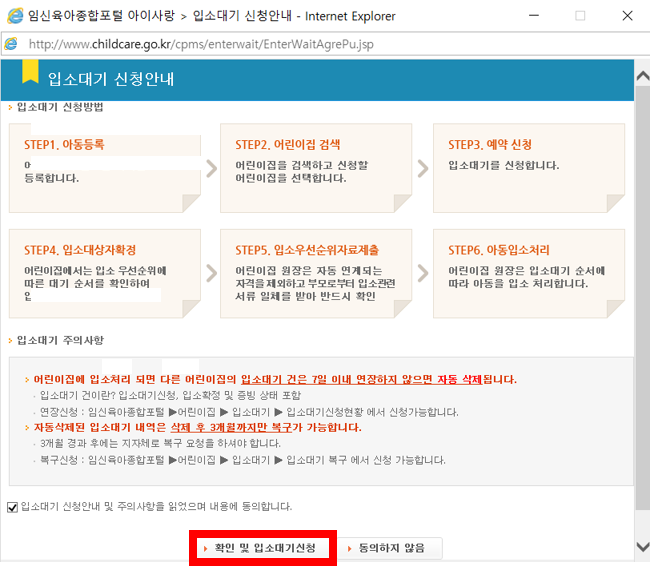Close the Internet Explorer window
Screen dimensions: 652x570
pyautogui.click(x=627, y=16)
